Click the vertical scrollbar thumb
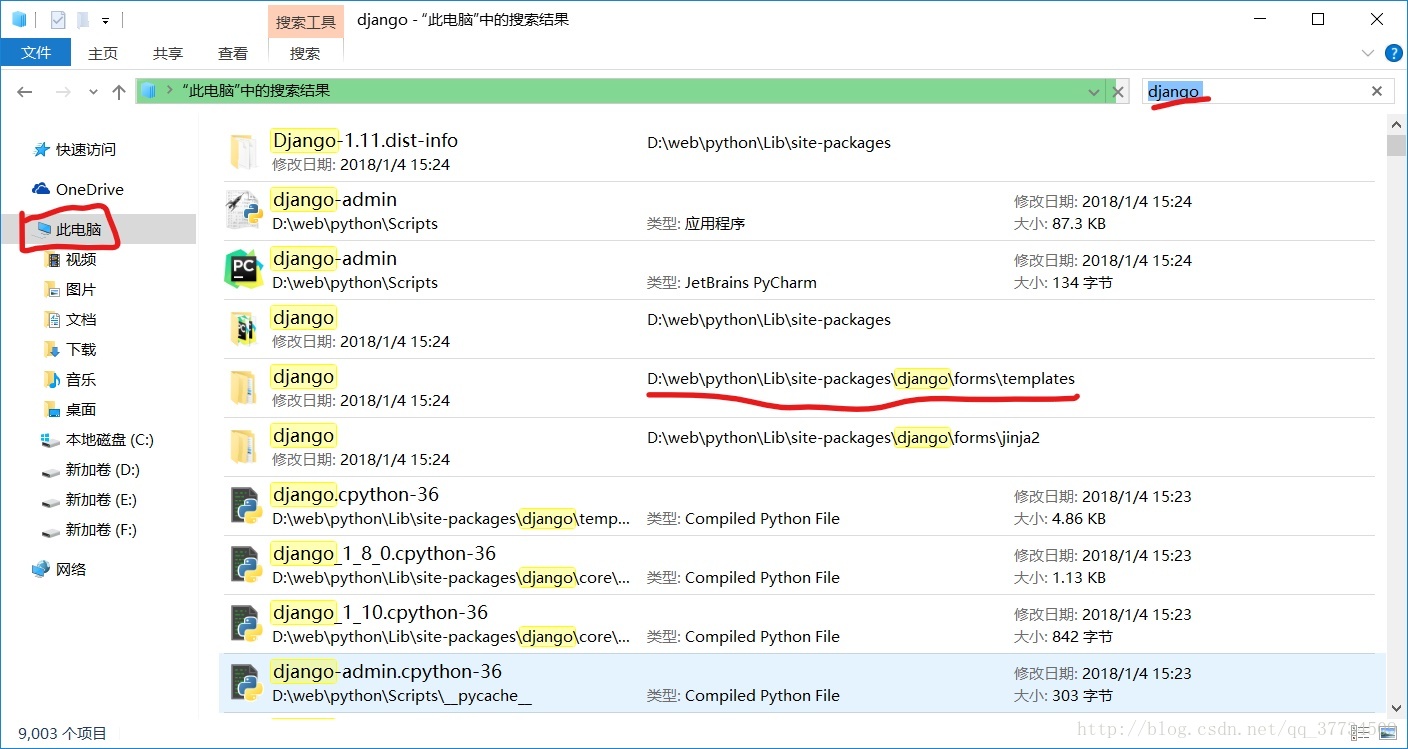 point(1397,145)
